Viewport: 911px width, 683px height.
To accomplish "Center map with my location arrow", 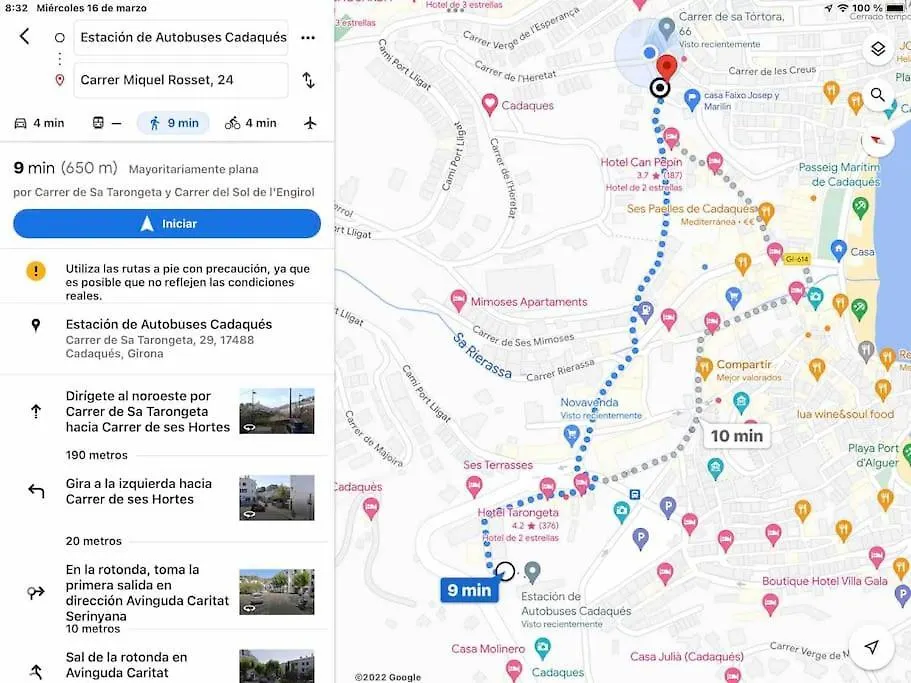I will click(871, 647).
